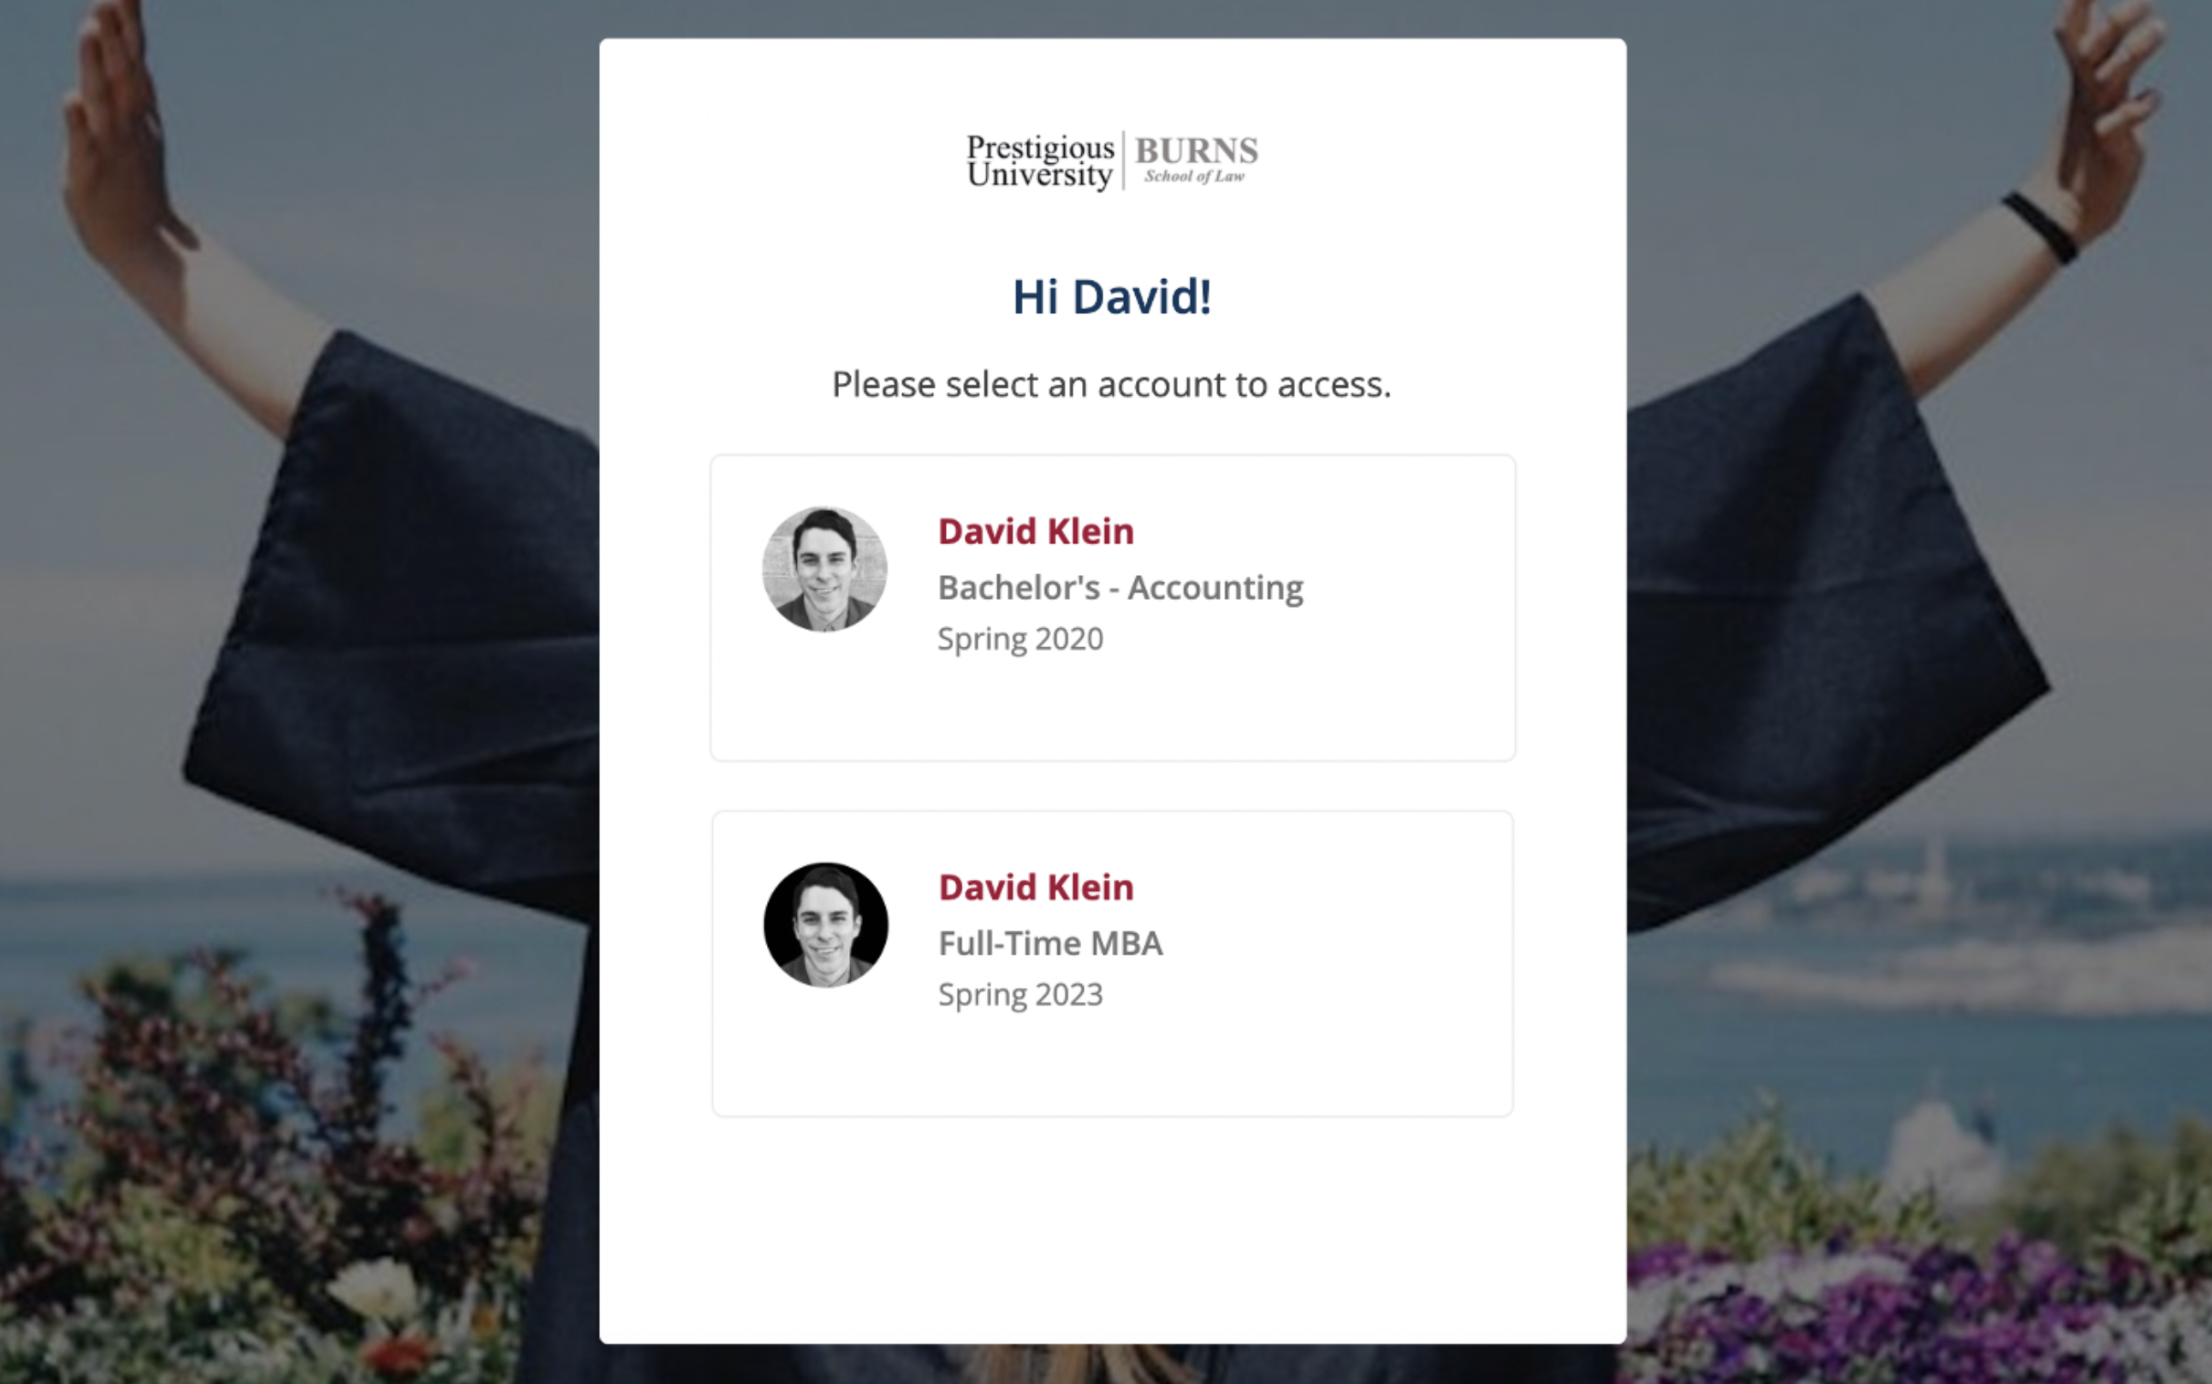Open the Spring 2023 account card
The width and height of the screenshot is (2212, 1384).
[x=1113, y=964]
